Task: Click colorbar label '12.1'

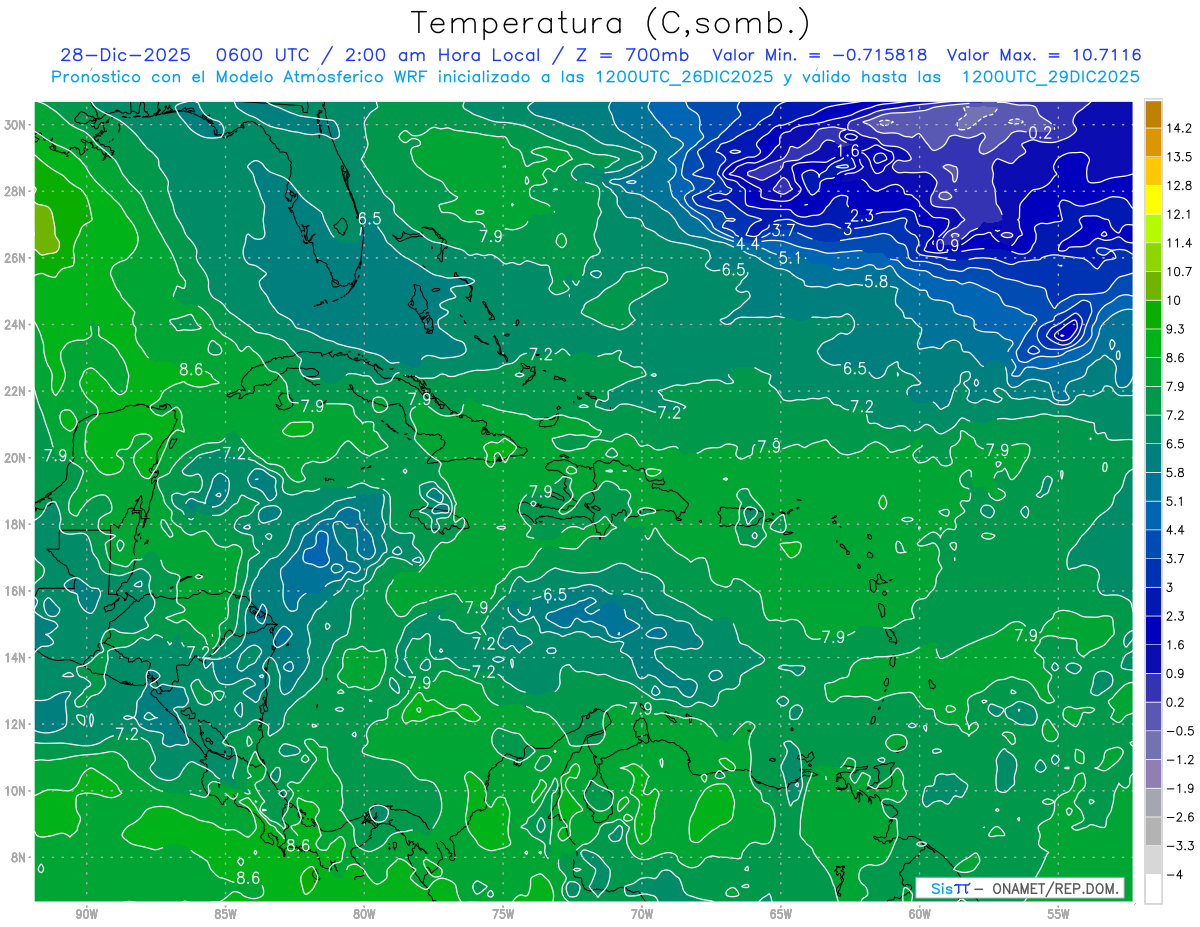Action: pyautogui.click(x=1179, y=215)
